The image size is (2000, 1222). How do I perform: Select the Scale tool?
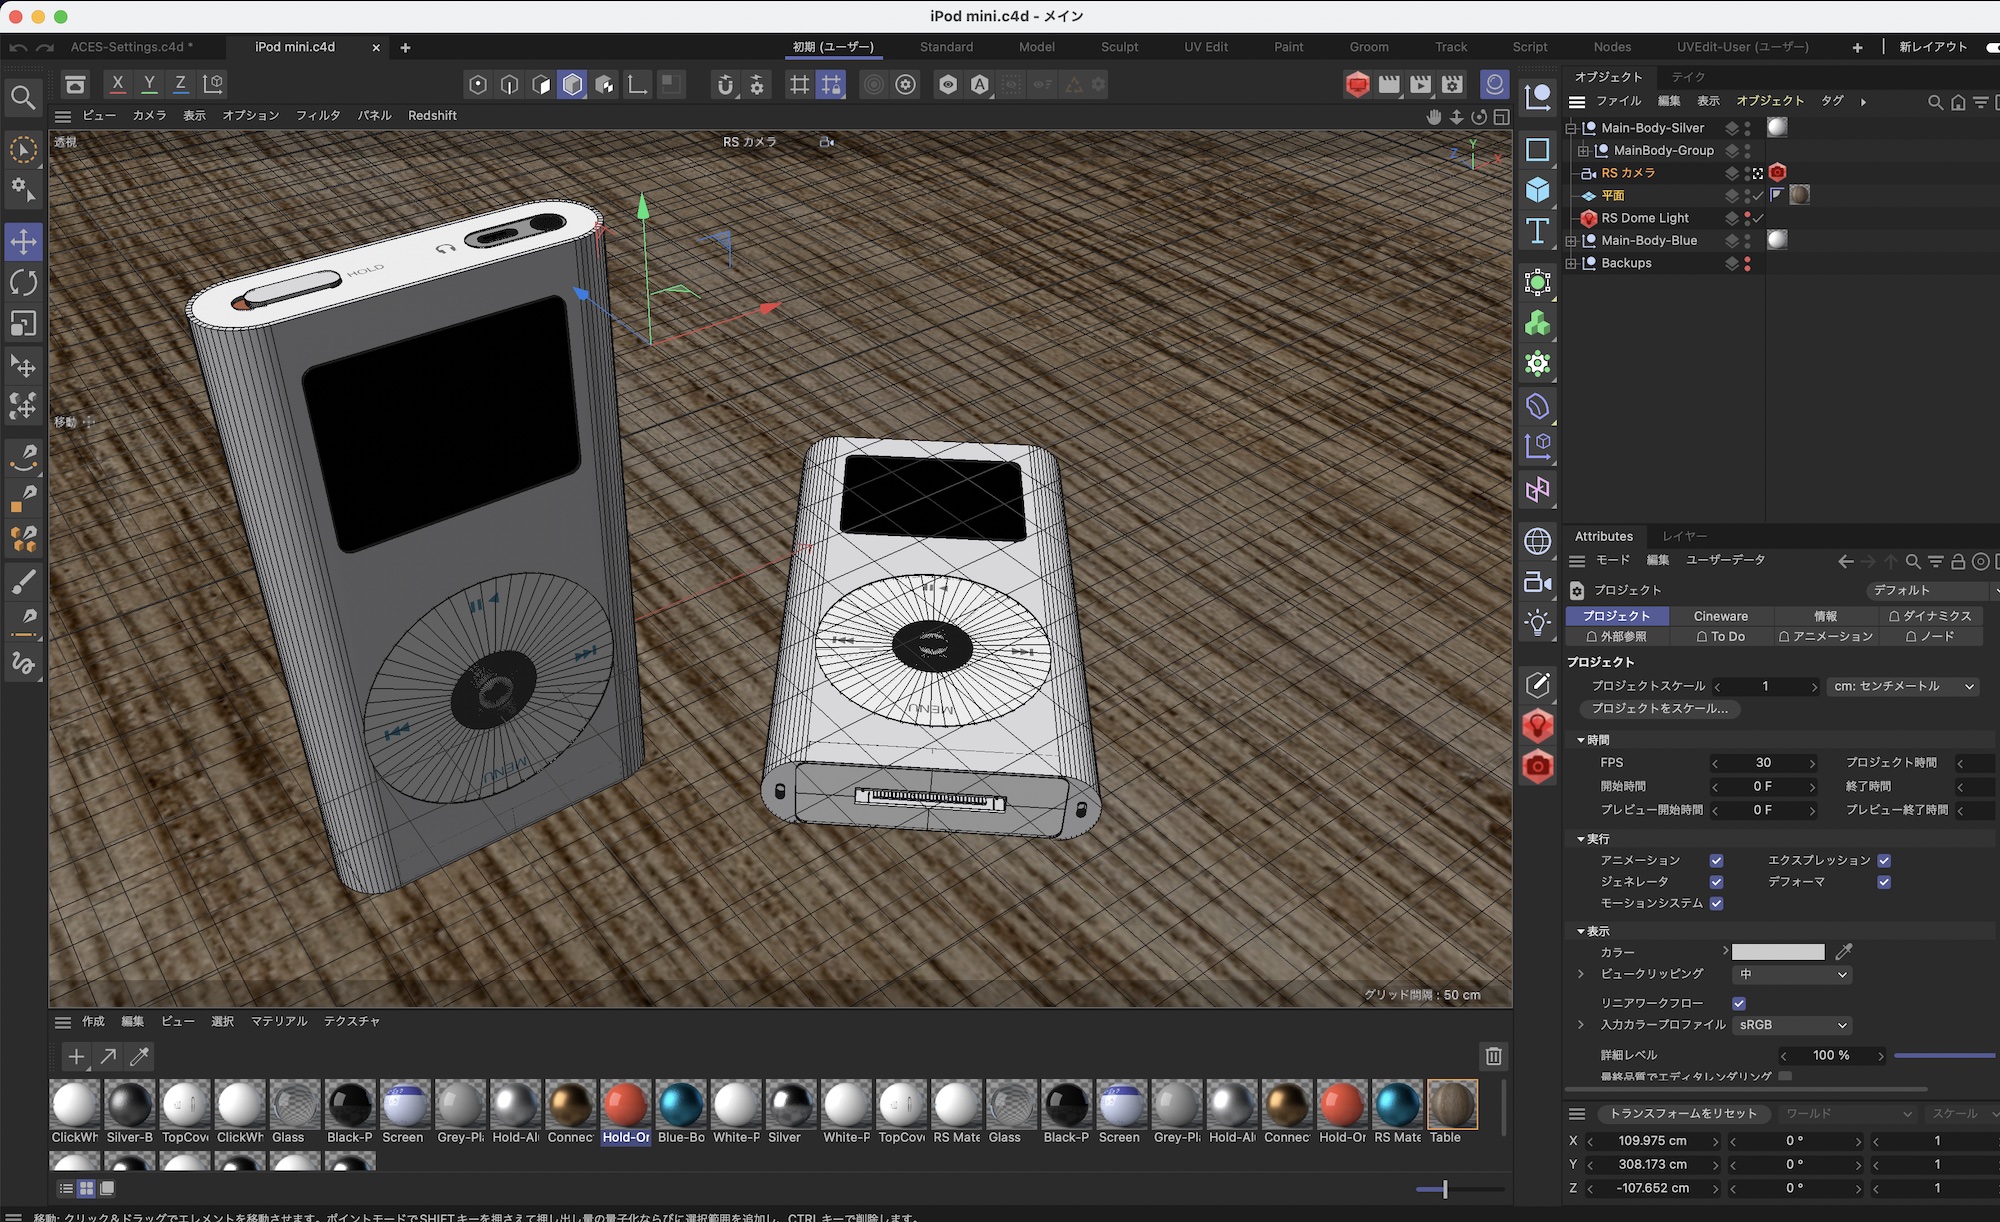(x=23, y=324)
